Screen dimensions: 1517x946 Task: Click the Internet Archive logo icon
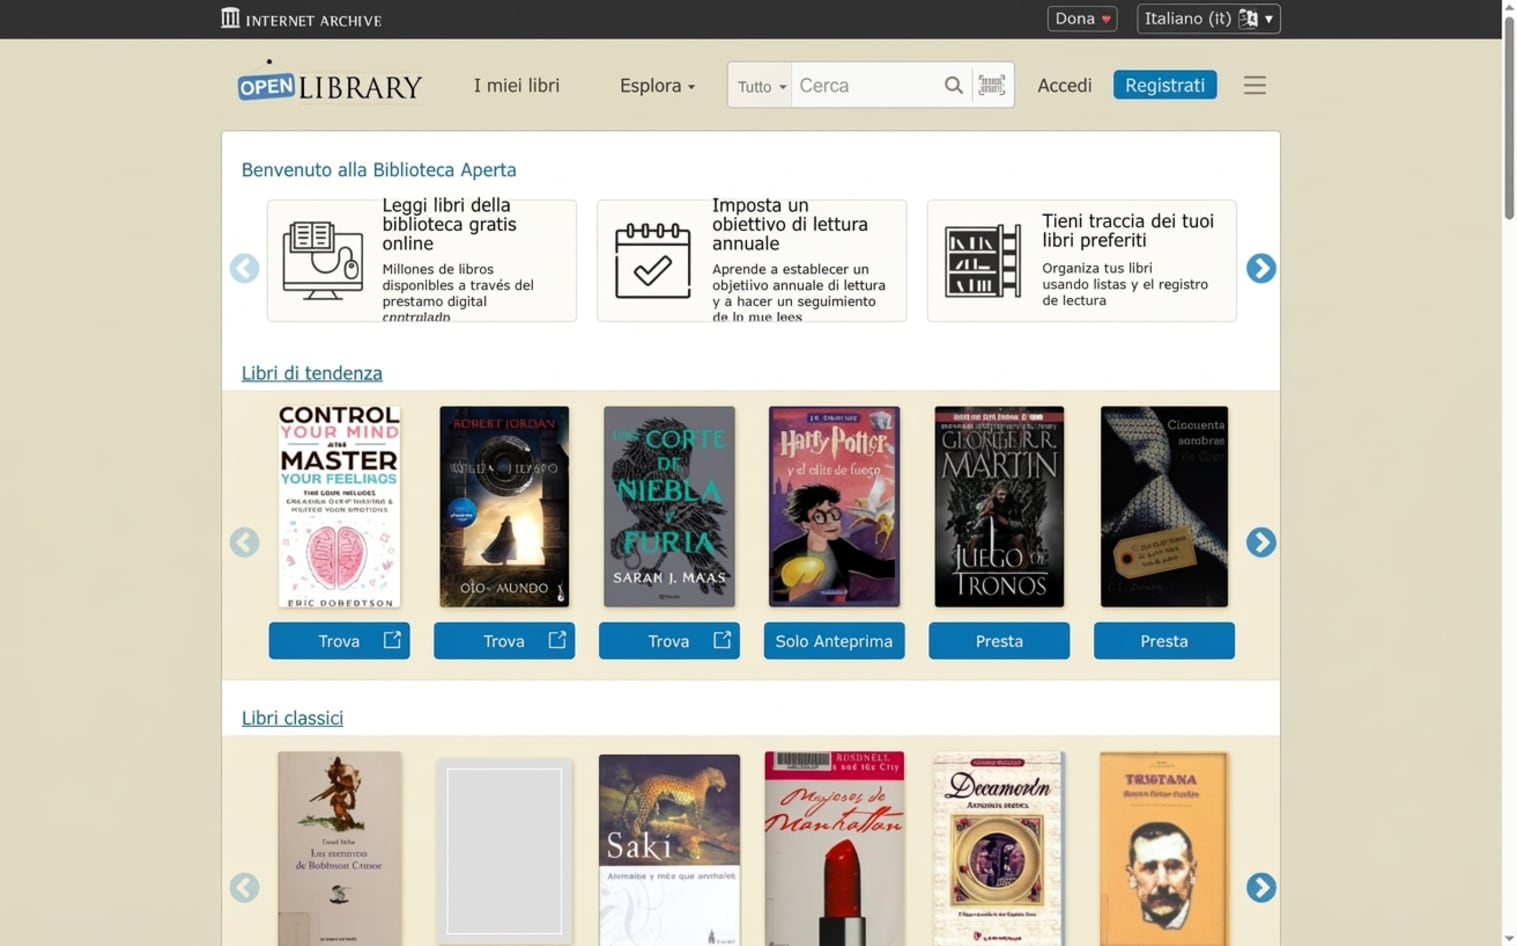click(230, 18)
